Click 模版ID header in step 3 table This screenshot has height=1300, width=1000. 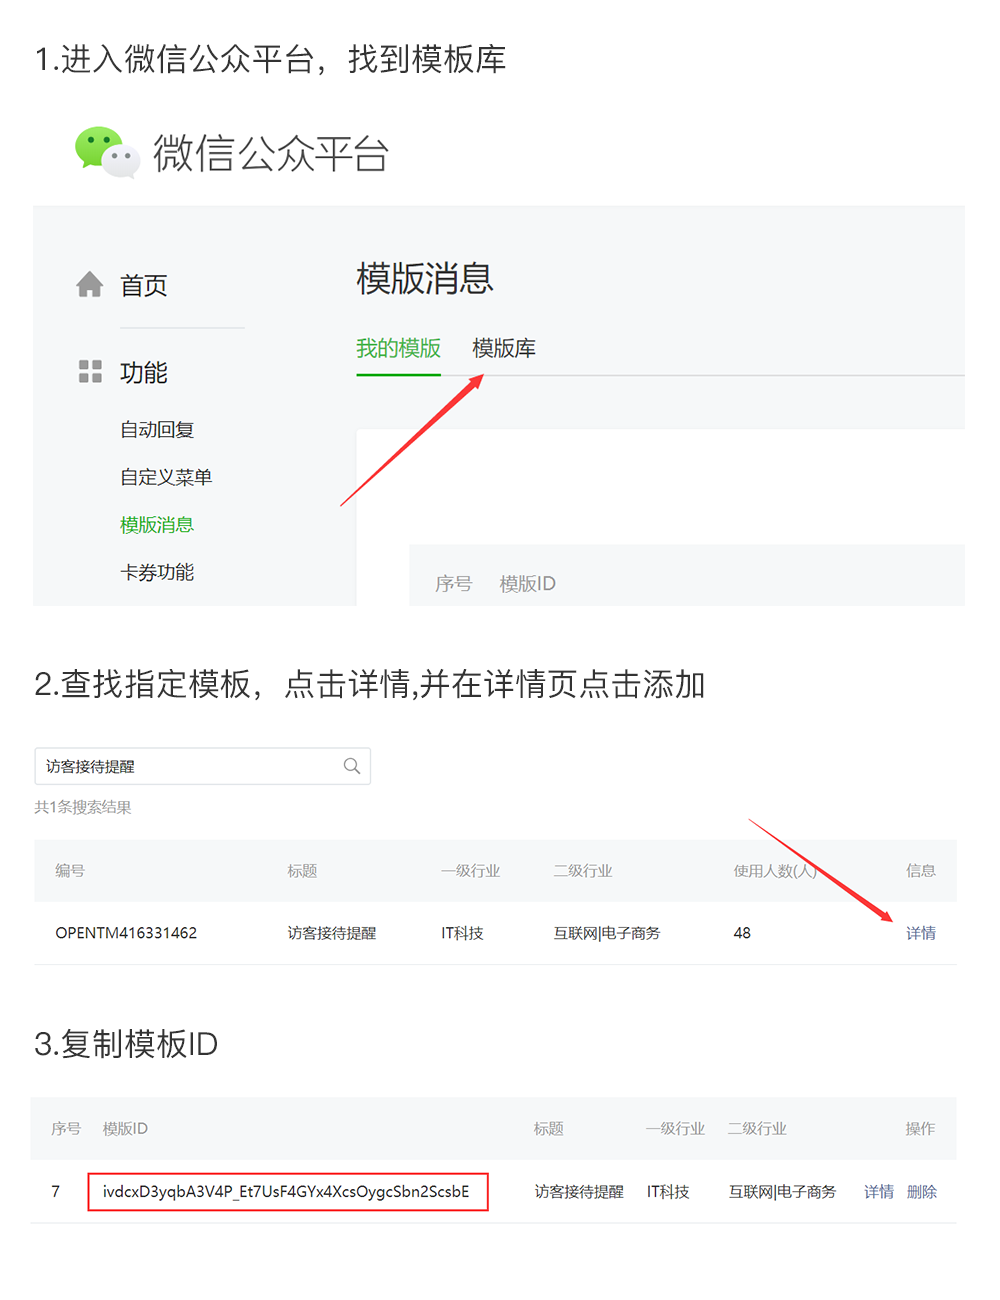click(125, 1129)
